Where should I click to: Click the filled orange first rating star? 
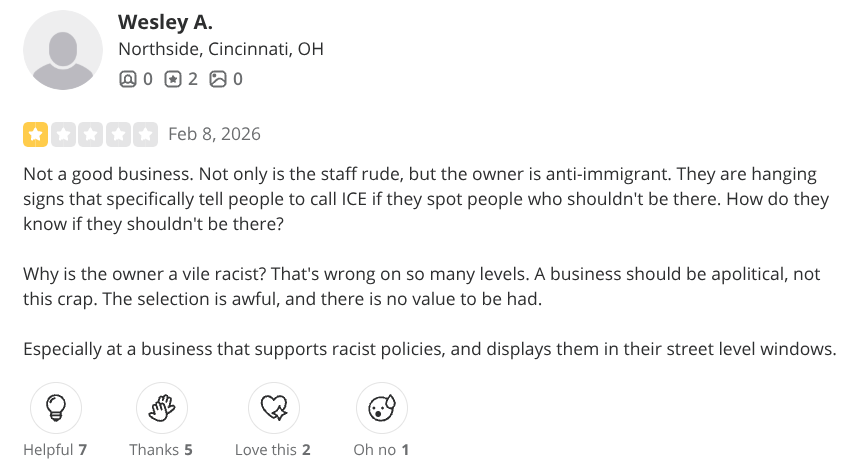tap(35, 134)
